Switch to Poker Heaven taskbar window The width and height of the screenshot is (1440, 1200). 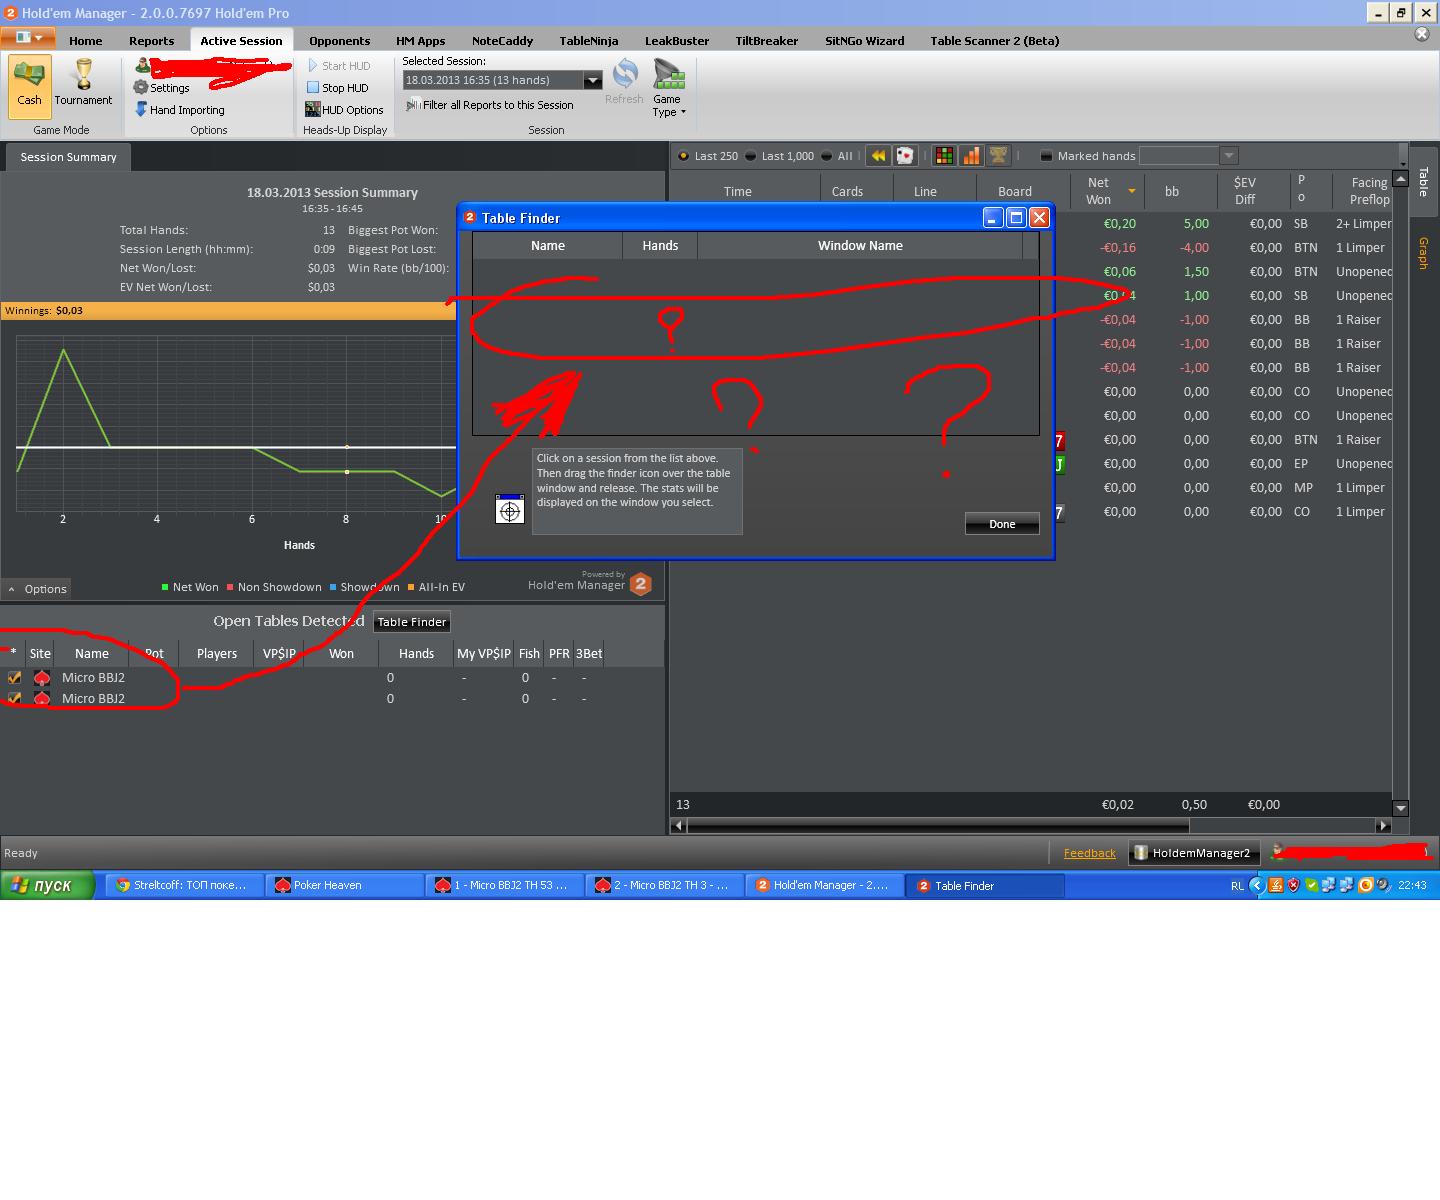pyautogui.click(x=345, y=885)
